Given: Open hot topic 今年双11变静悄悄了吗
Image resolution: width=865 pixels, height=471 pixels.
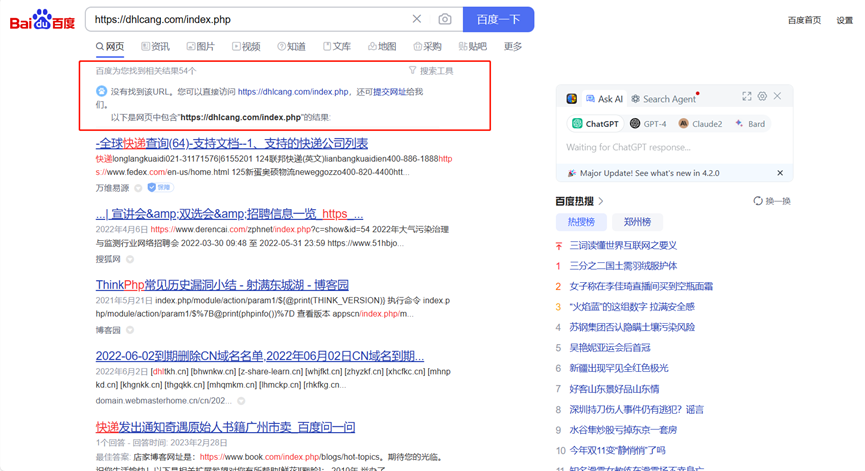Looking at the screenshot, I should click(x=617, y=450).
